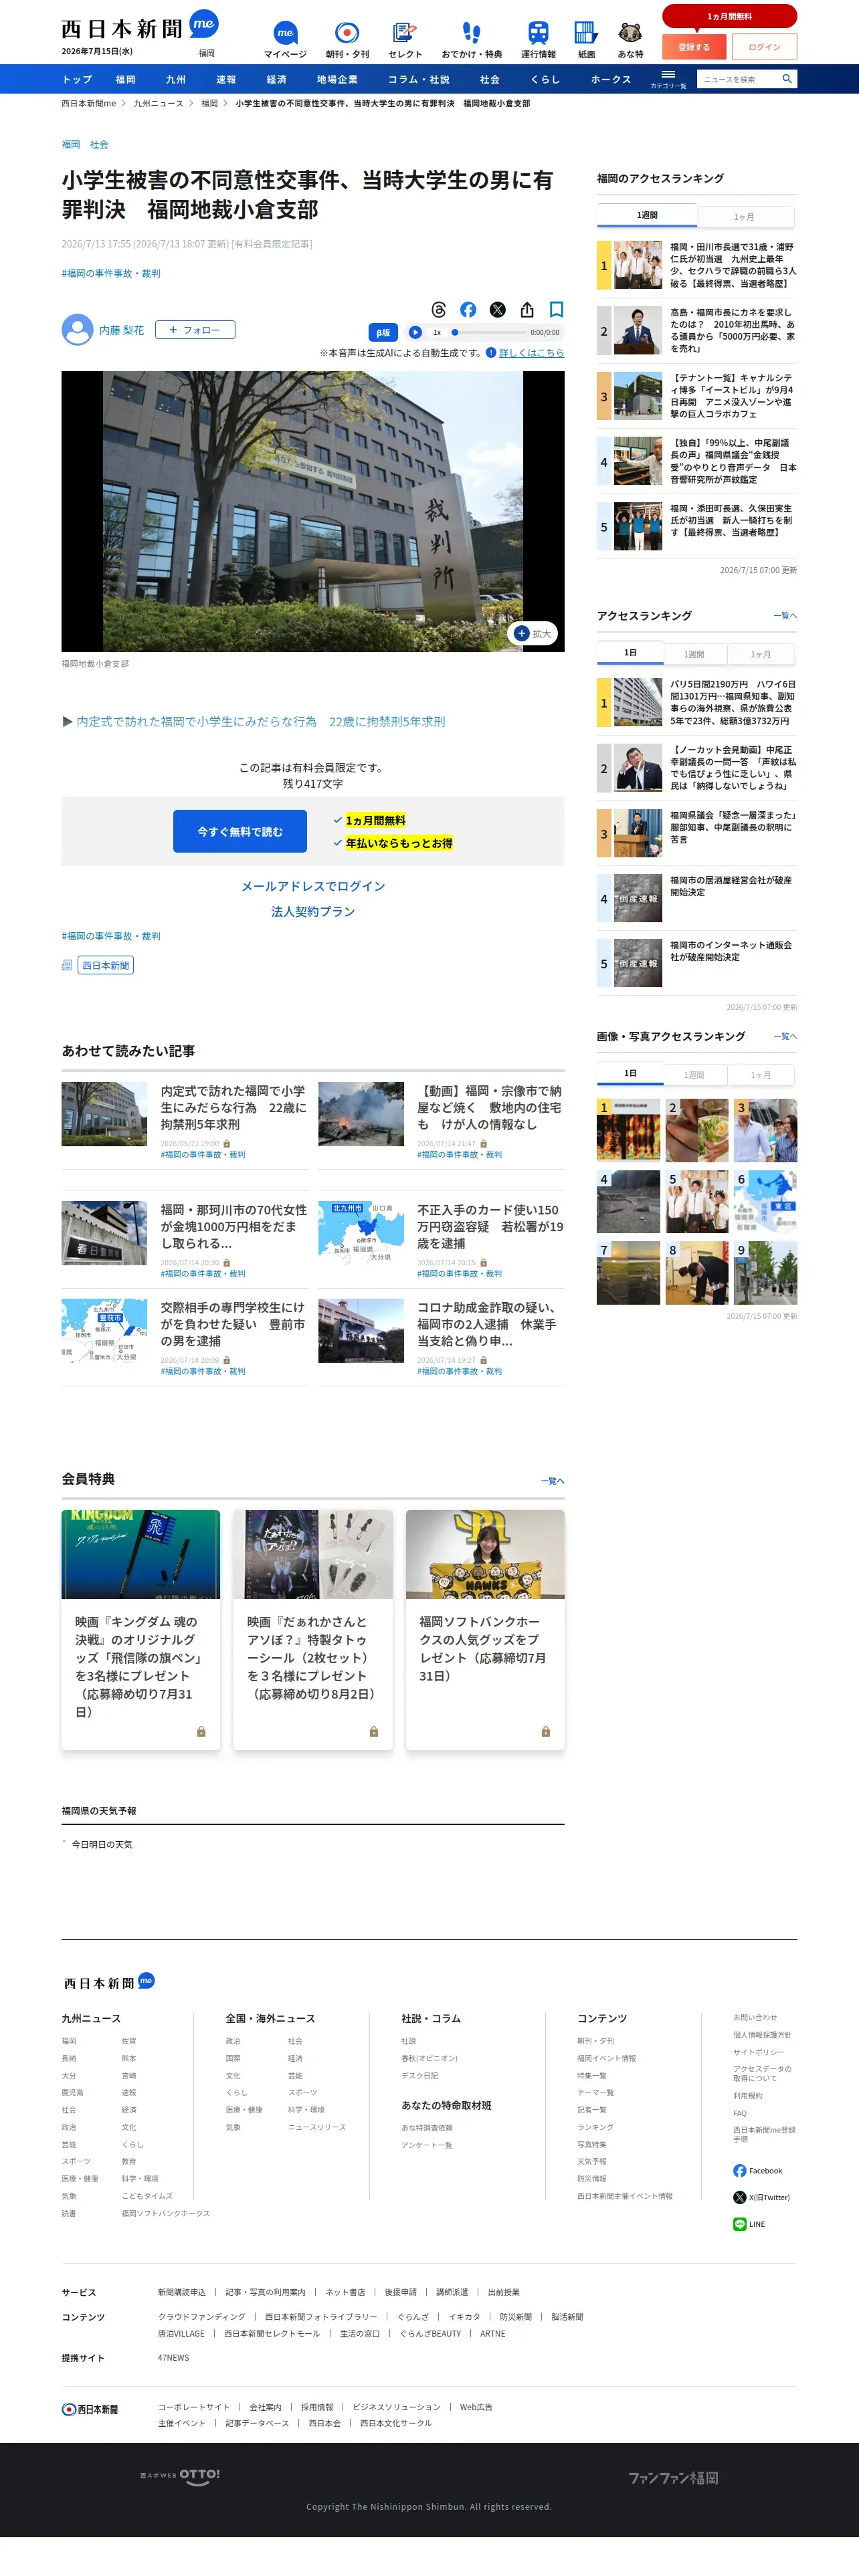Screen dimensions: 859x2576
Task: Select the 1日 tab in 画像・写真アクセスランキング
Action: pyautogui.click(x=630, y=1074)
